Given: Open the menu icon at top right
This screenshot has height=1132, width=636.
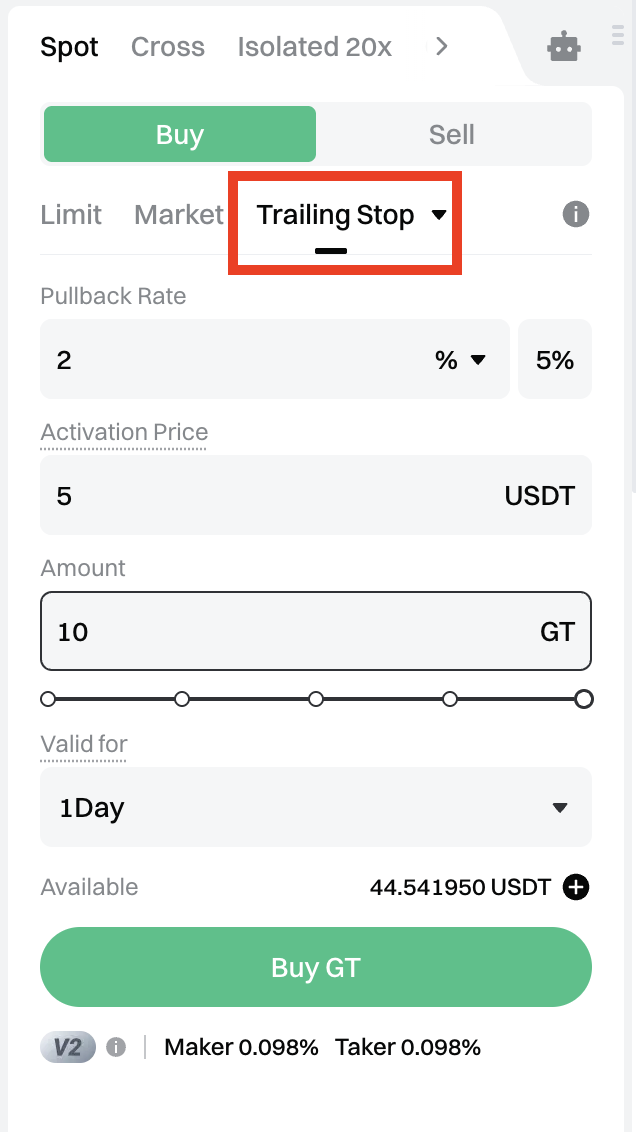Looking at the screenshot, I should coord(617,37).
